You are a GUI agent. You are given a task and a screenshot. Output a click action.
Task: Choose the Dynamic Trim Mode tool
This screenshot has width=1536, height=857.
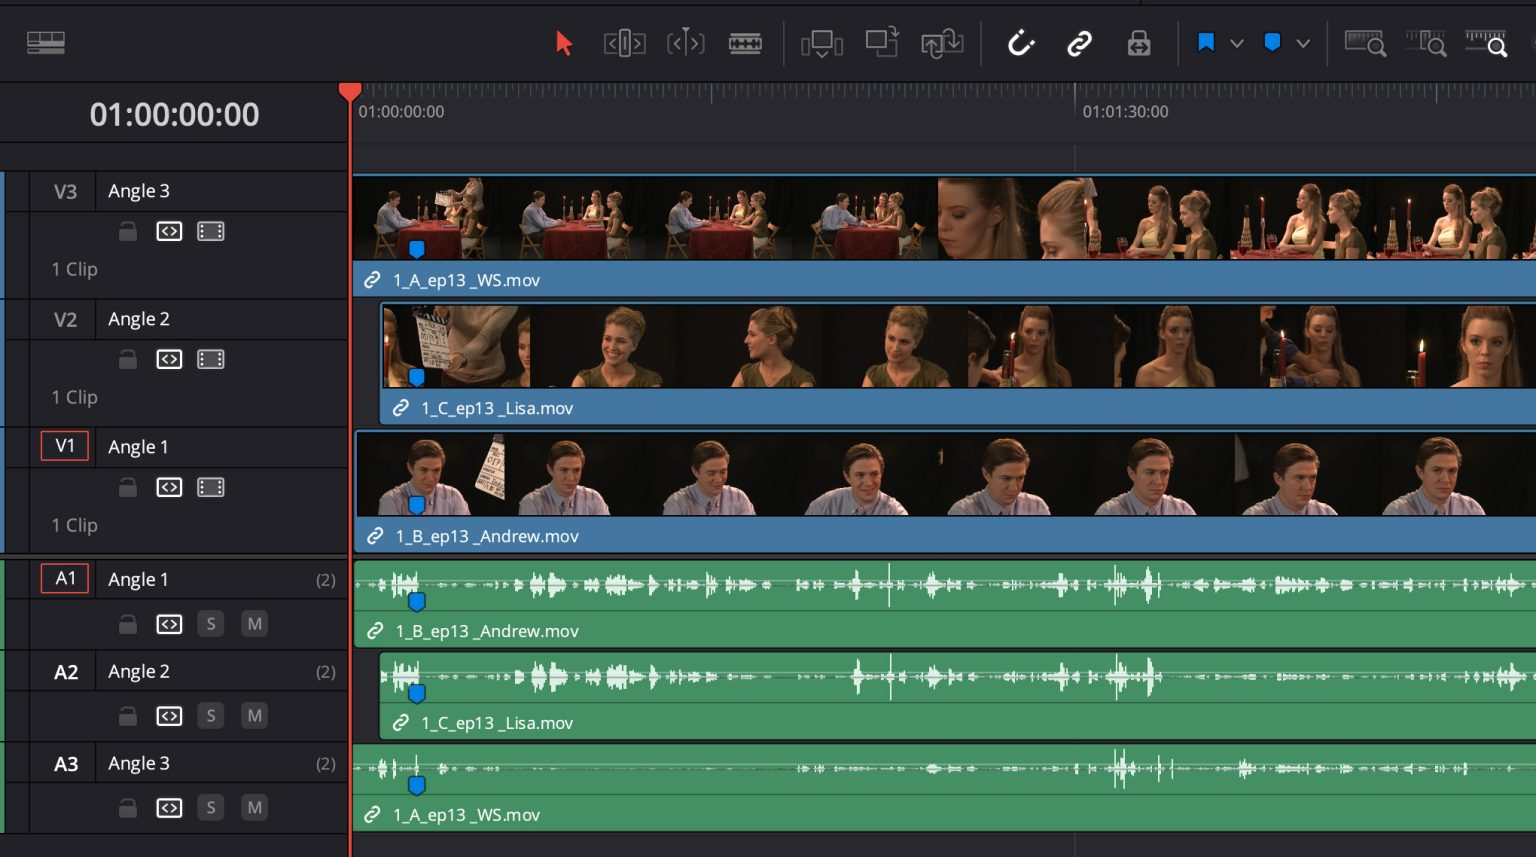(x=686, y=43)
